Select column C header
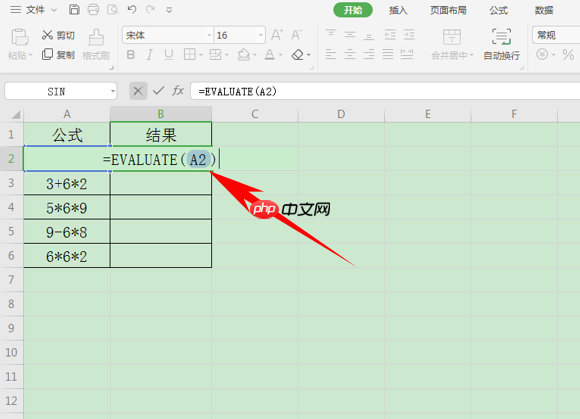Screen dimensions: 580x419 (255, 114)
